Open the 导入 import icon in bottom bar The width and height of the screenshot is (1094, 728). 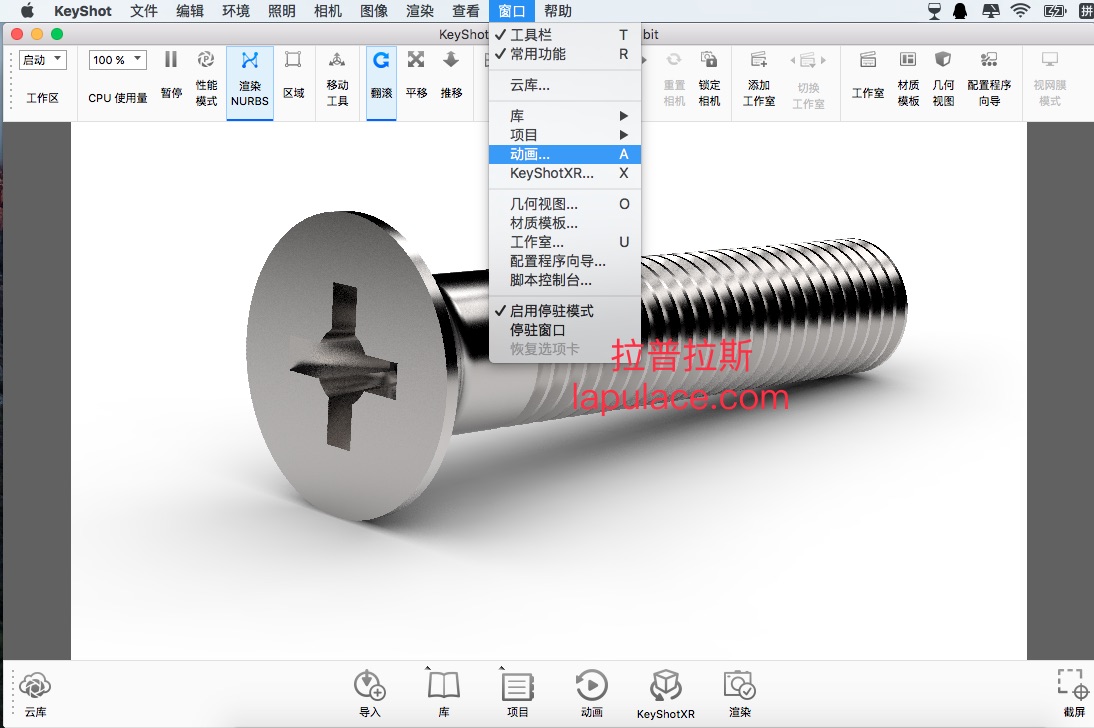pos(369,685)
